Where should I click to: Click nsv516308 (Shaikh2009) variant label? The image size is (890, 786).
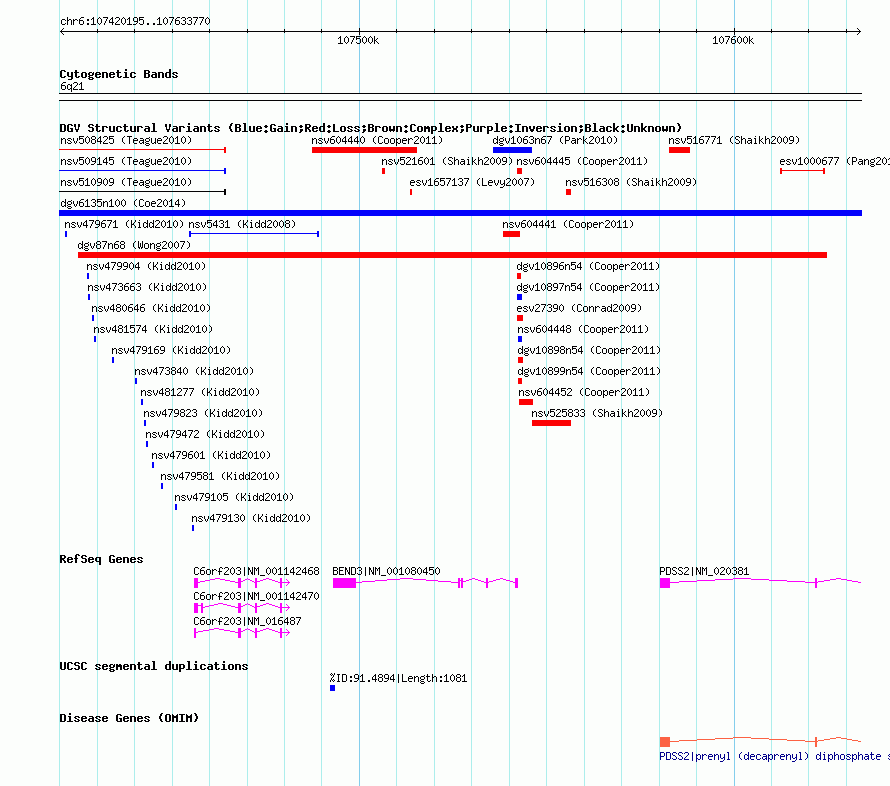(x=631, y=182)
